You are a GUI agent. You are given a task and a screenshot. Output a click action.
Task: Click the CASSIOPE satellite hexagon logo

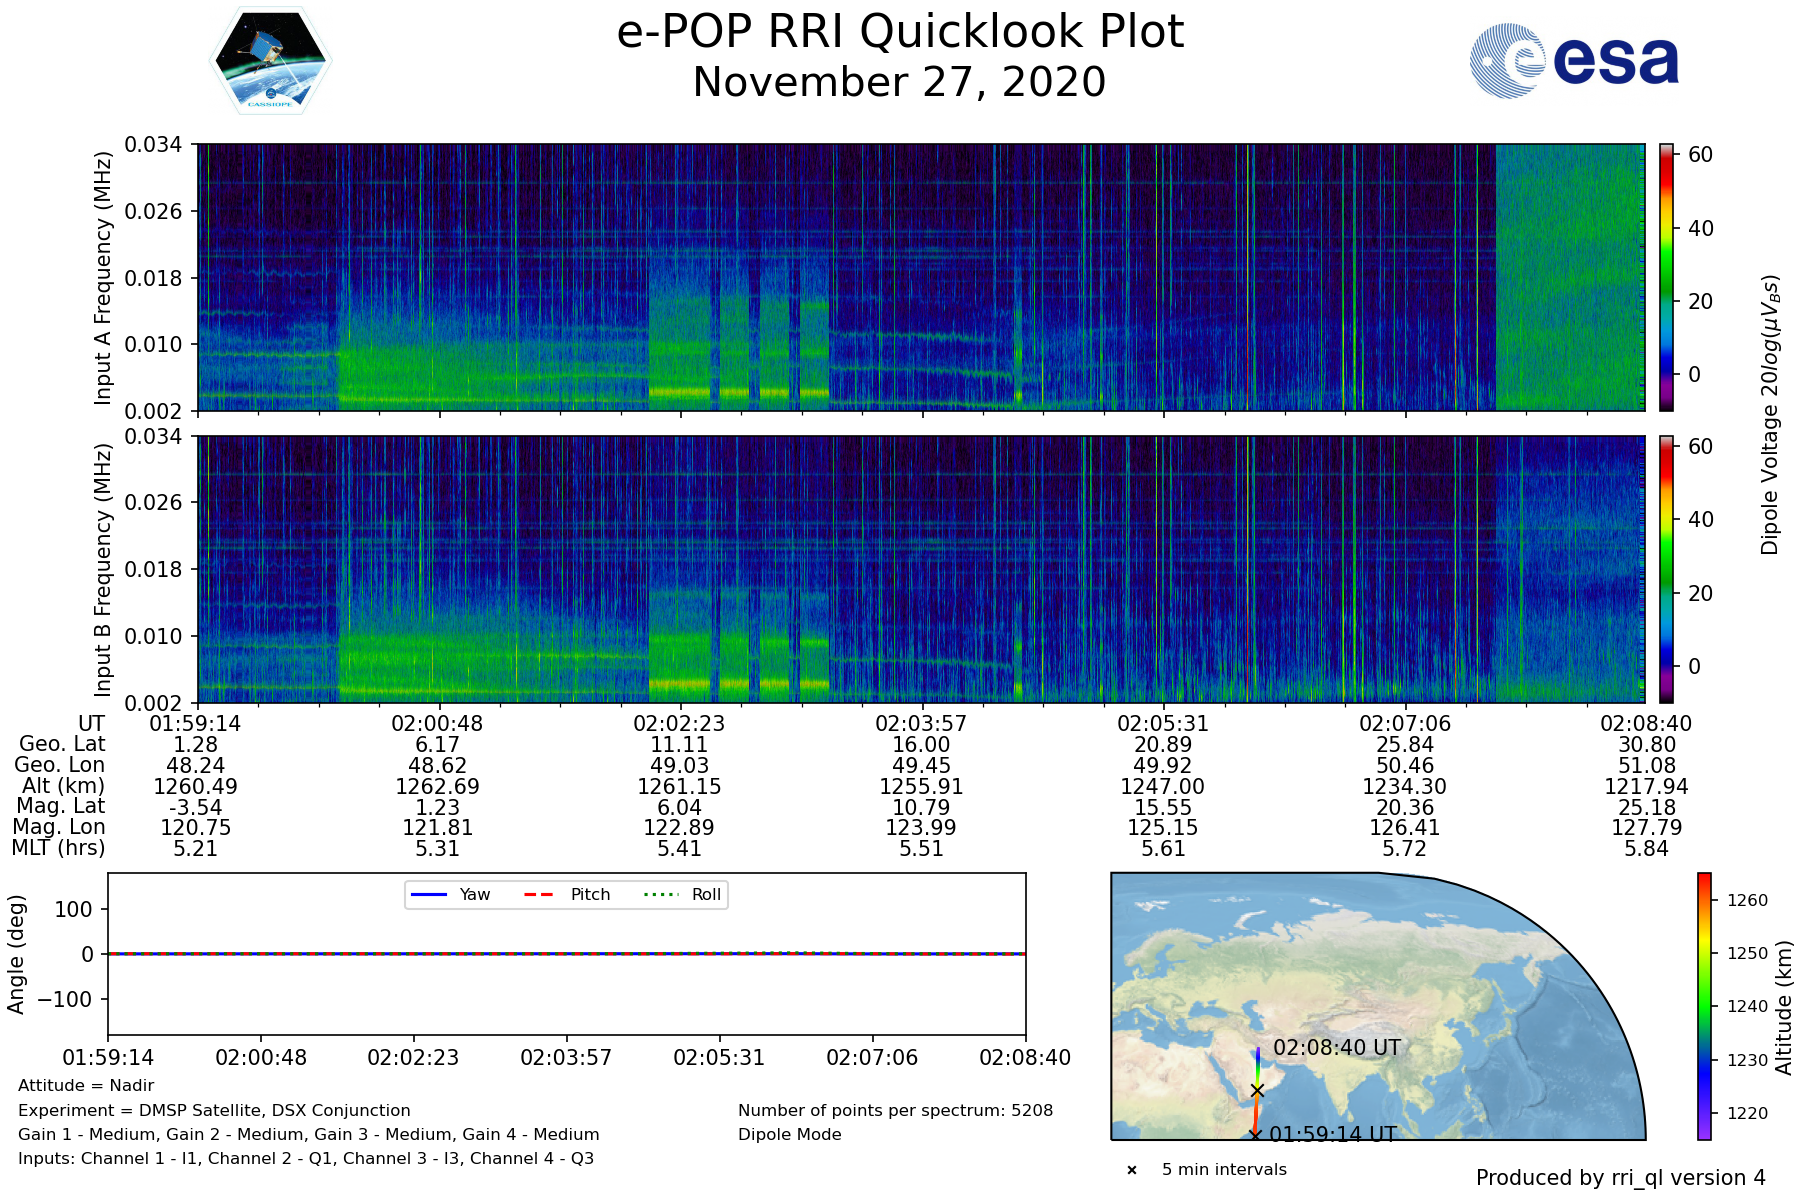(270, 62)
